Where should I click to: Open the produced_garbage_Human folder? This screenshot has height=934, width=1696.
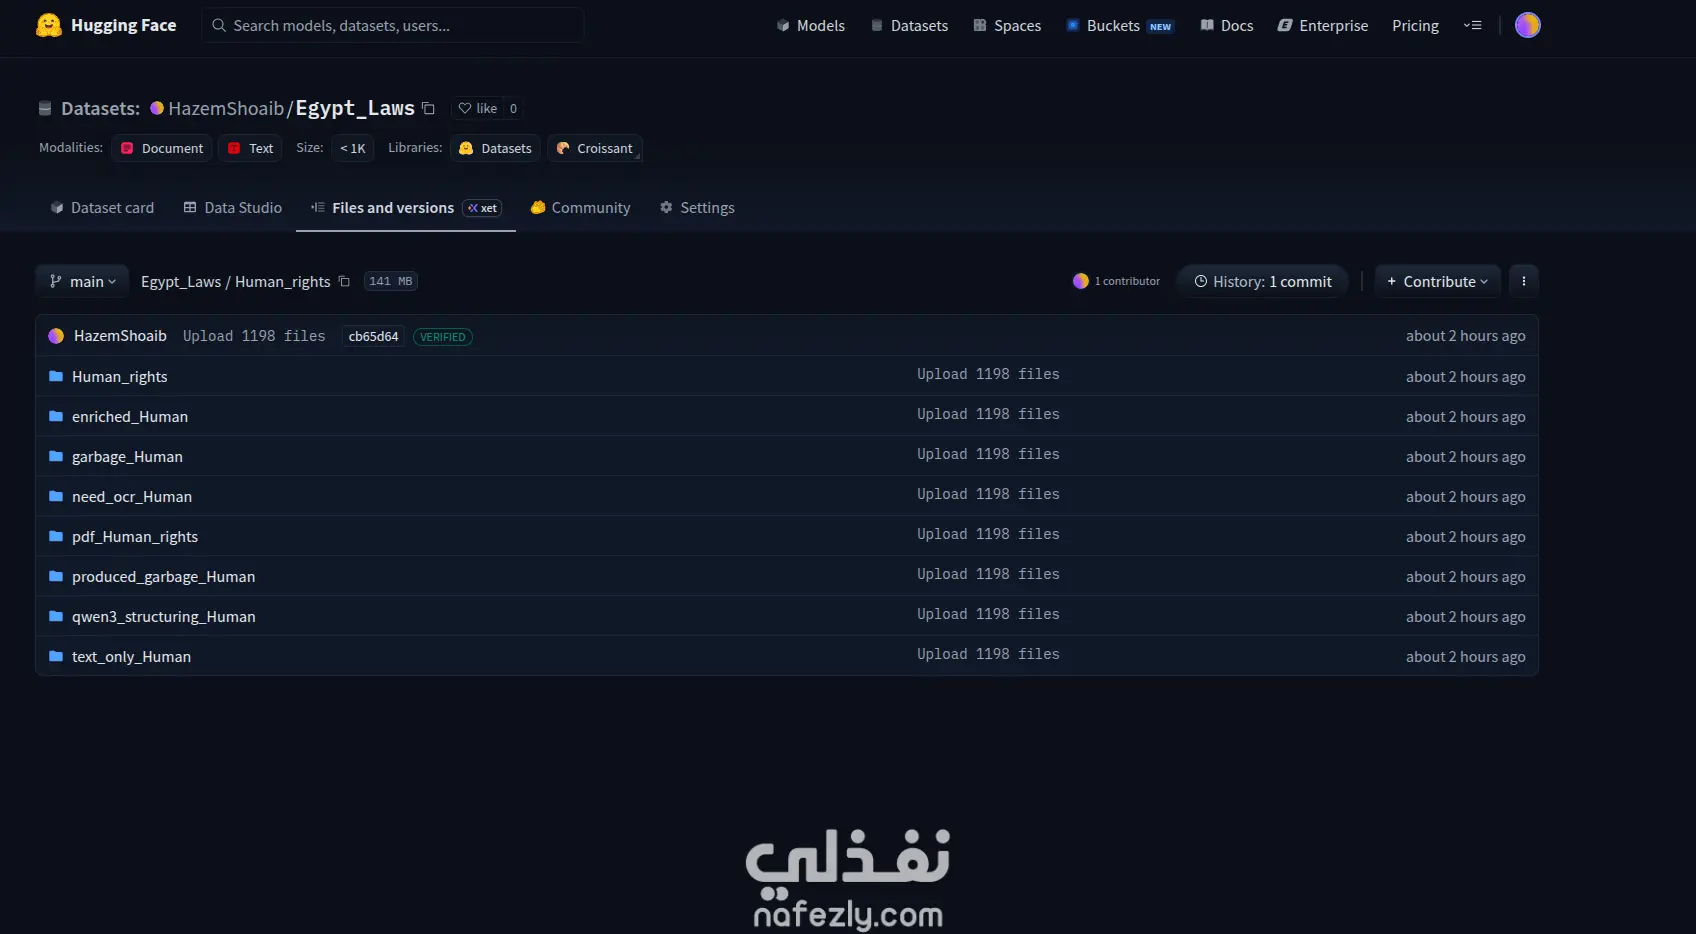[x=163, y=577]
